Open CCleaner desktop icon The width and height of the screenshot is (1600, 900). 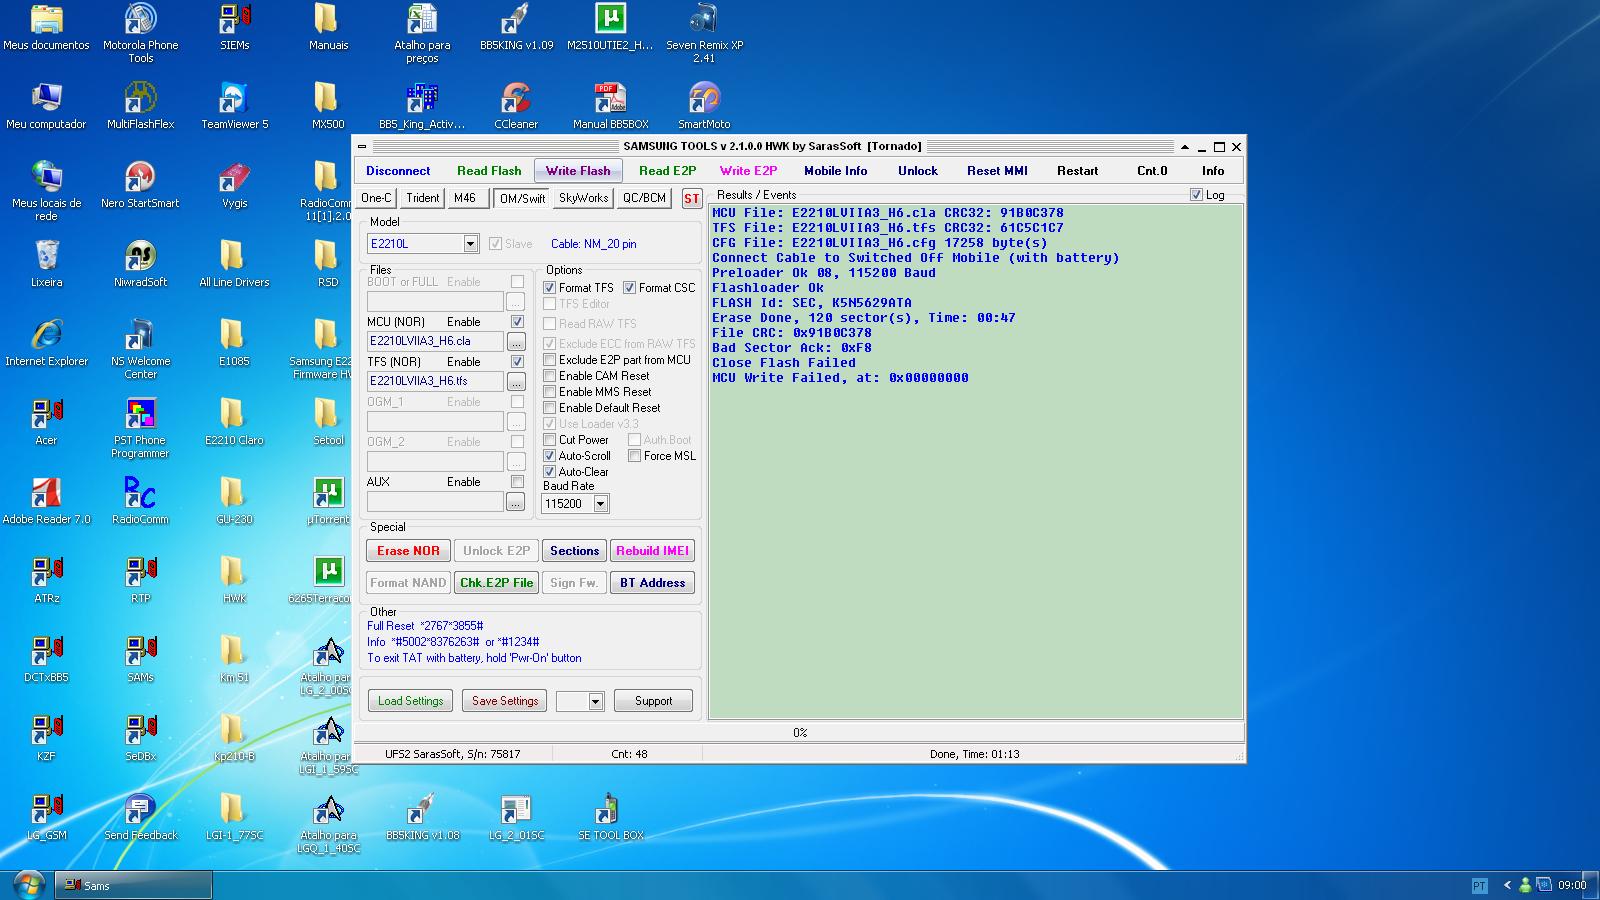516,106
